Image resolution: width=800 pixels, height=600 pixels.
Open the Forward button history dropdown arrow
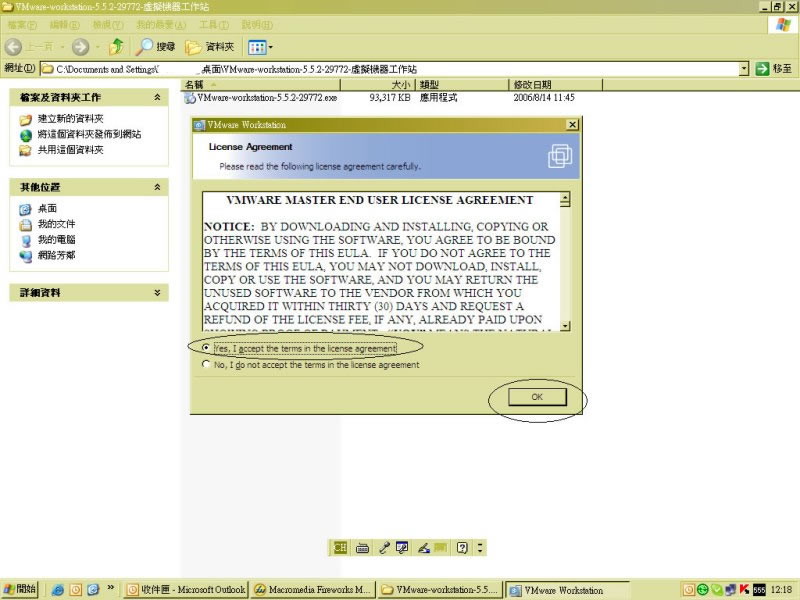97,47
